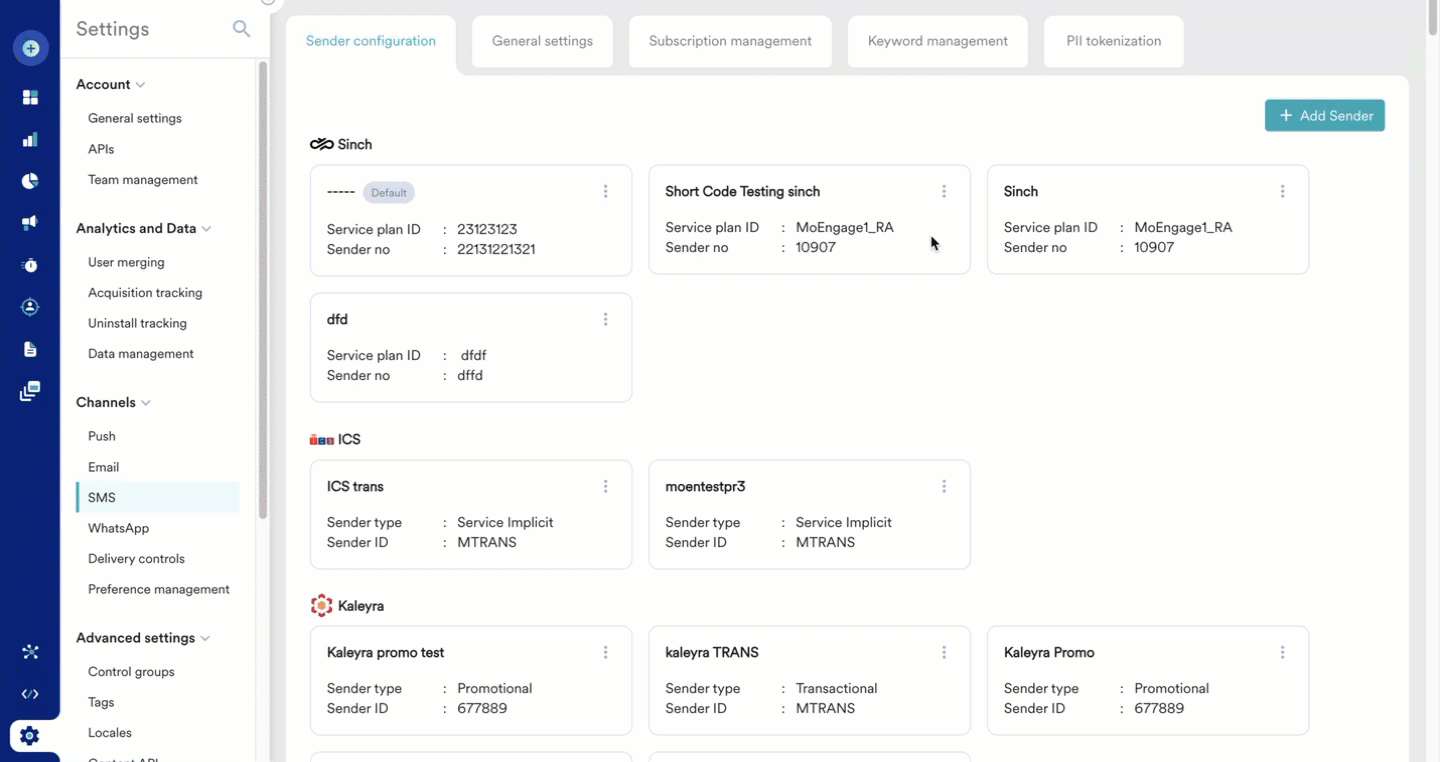Viewport: 1440px width, 762px height.
Task: Open the PII tokenization tab
Action: tap(1114, 41)
